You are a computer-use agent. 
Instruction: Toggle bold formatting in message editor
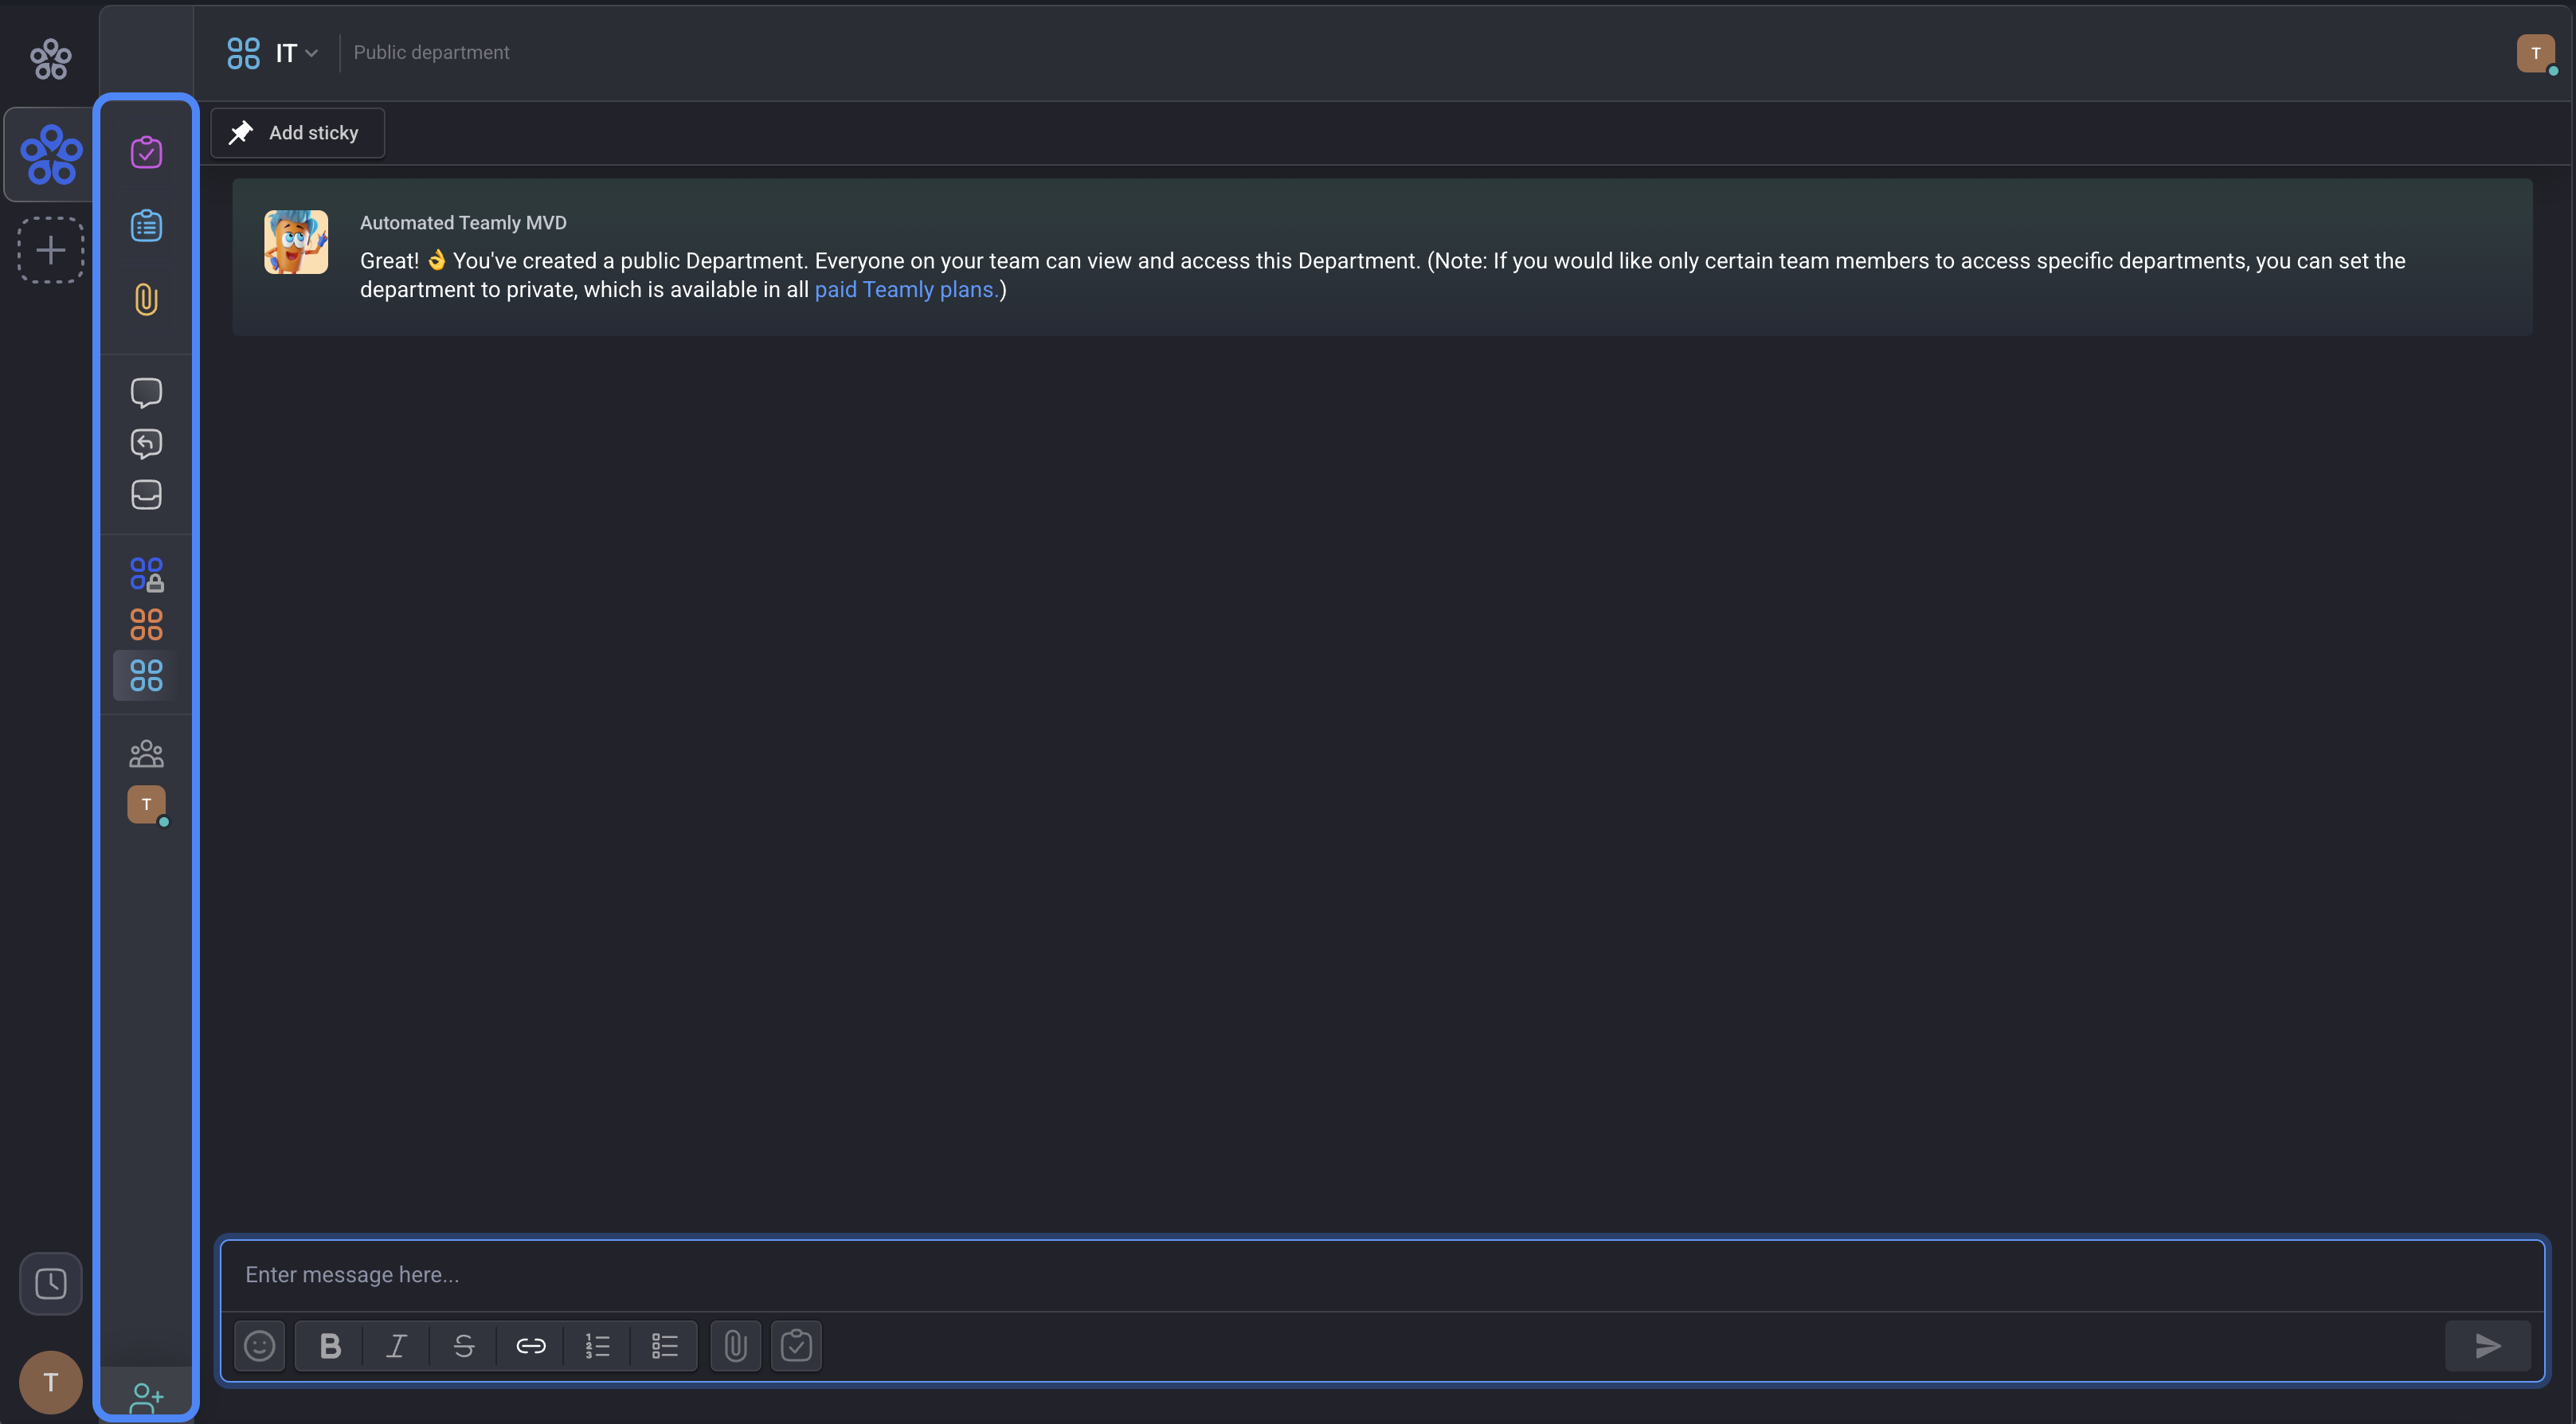pyautogui.click(x=330, y=1346)
